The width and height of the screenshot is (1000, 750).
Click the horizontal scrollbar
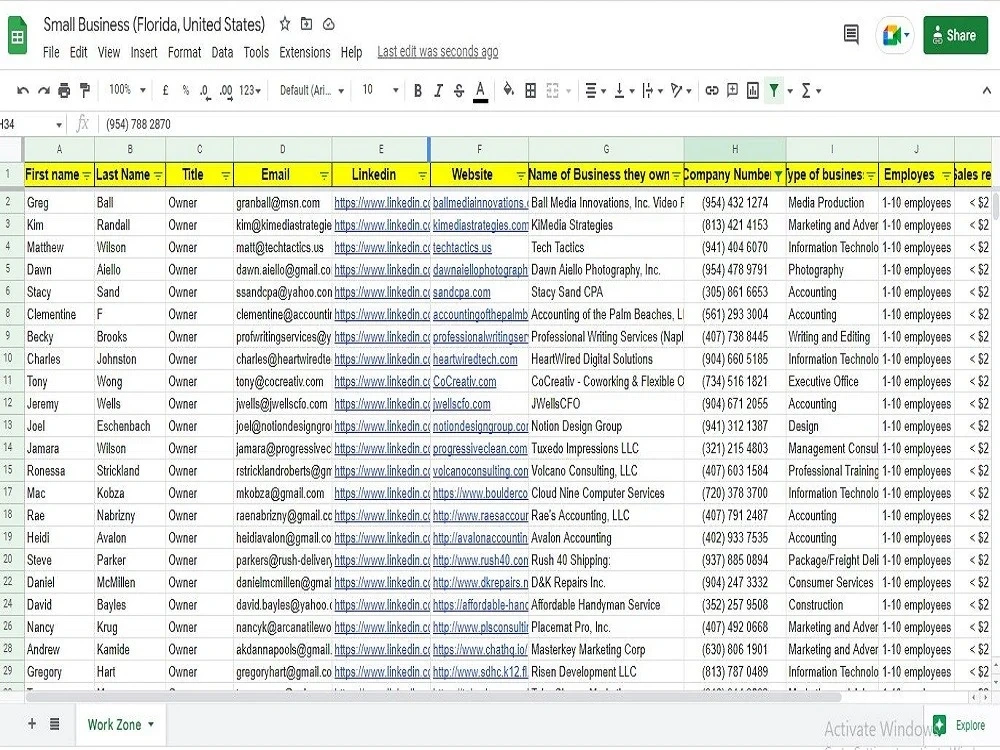coord(434,697)
